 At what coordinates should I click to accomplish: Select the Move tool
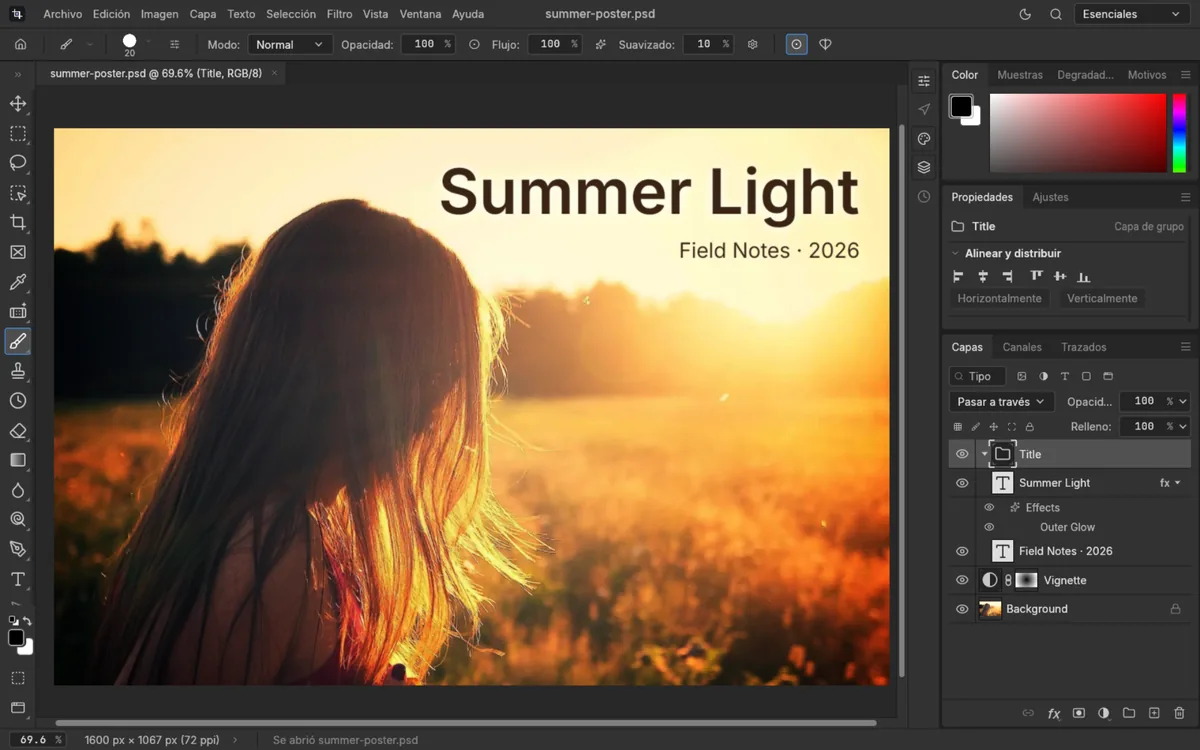click(x=18, y=104)
